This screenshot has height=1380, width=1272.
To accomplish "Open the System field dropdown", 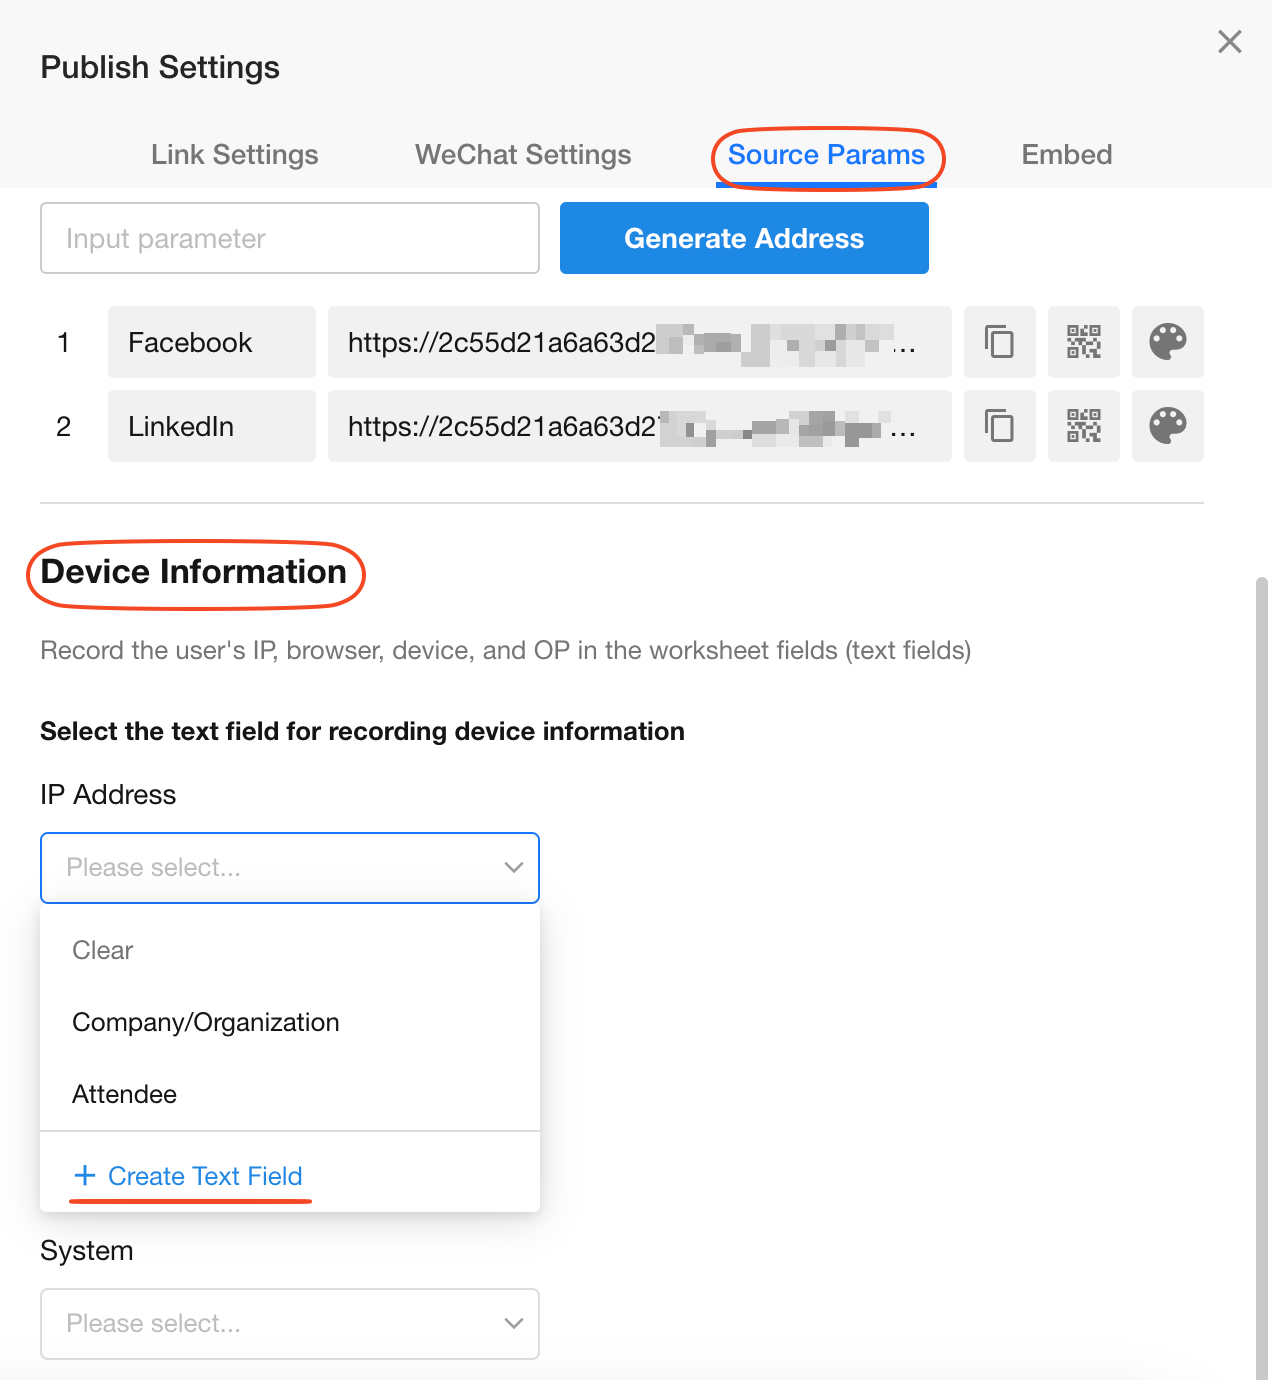I will [290, 1324].
